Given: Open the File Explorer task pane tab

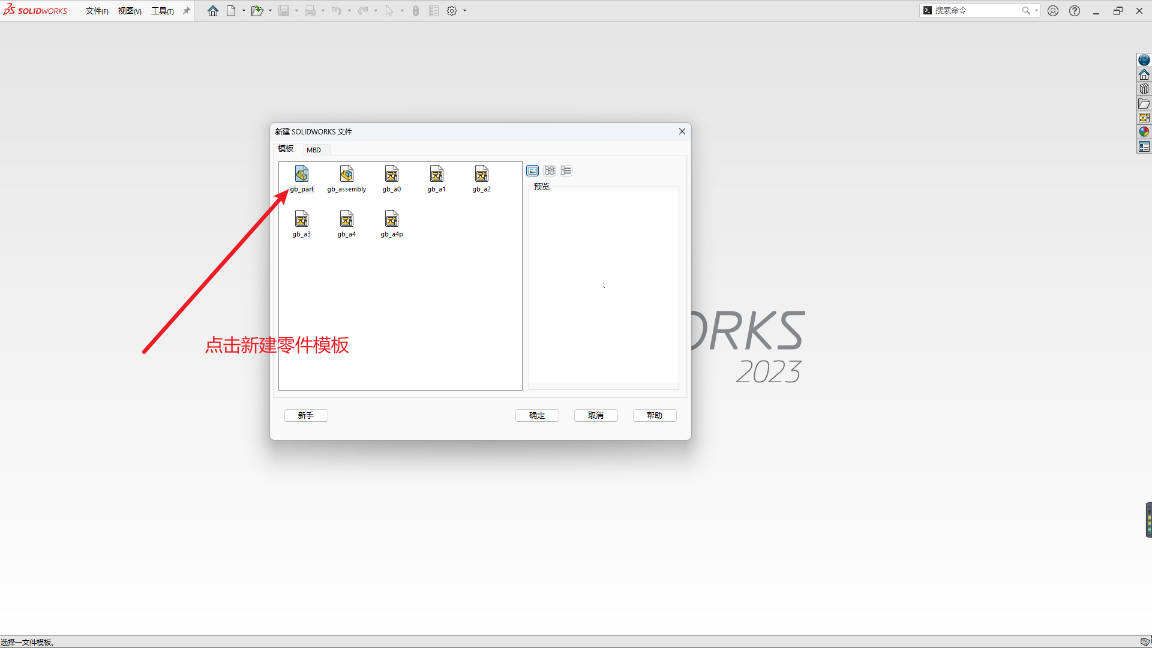Looking at the screenshot, I should [x=1144, y=104].
